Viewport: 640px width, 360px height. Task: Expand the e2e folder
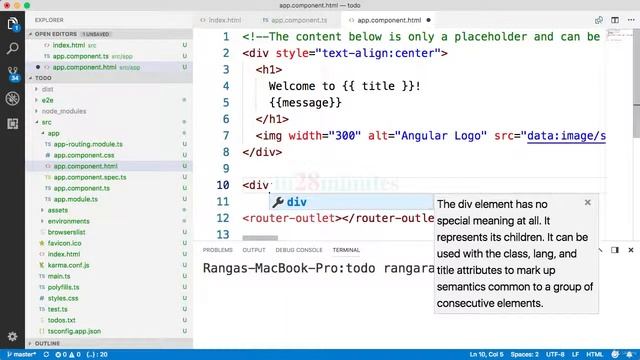[47, 100]
